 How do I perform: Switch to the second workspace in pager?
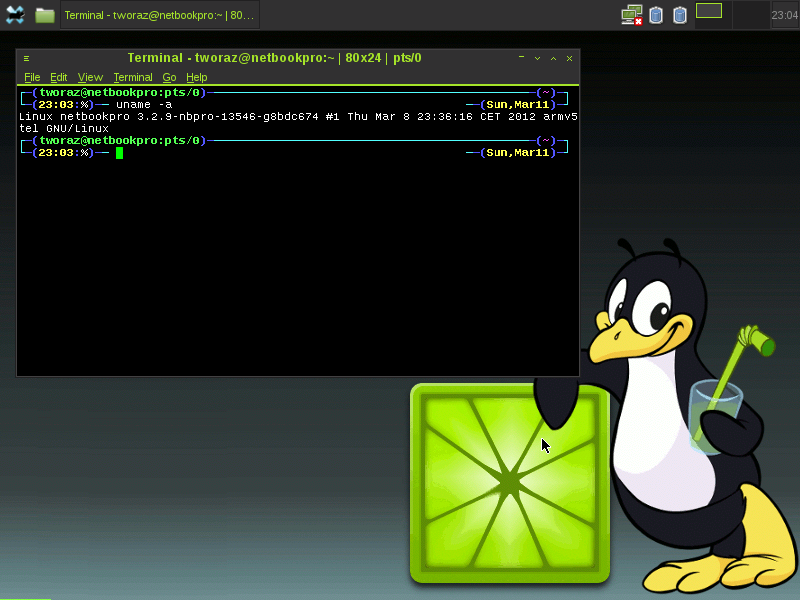[750, 15]
